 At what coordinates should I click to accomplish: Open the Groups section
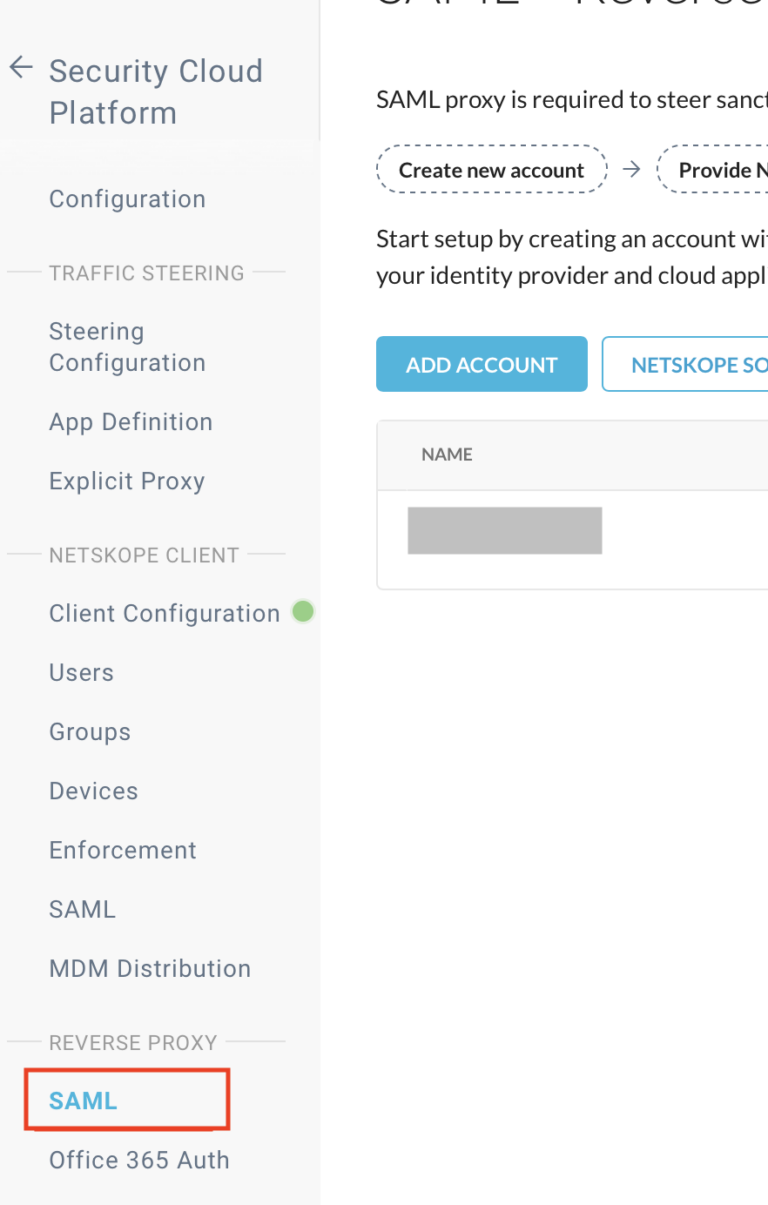click(89, 732)
